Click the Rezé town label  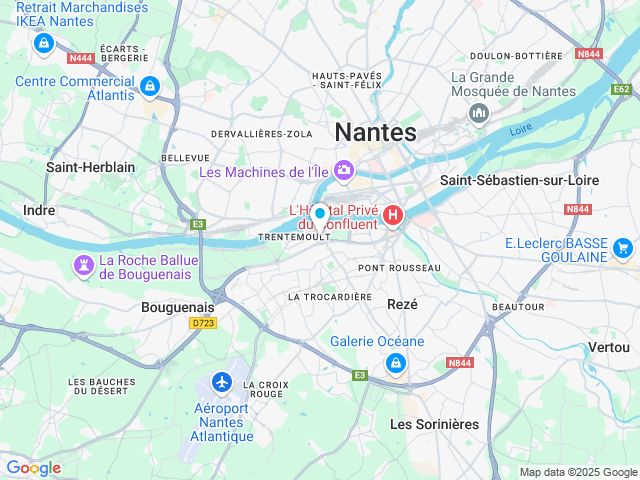402,304
